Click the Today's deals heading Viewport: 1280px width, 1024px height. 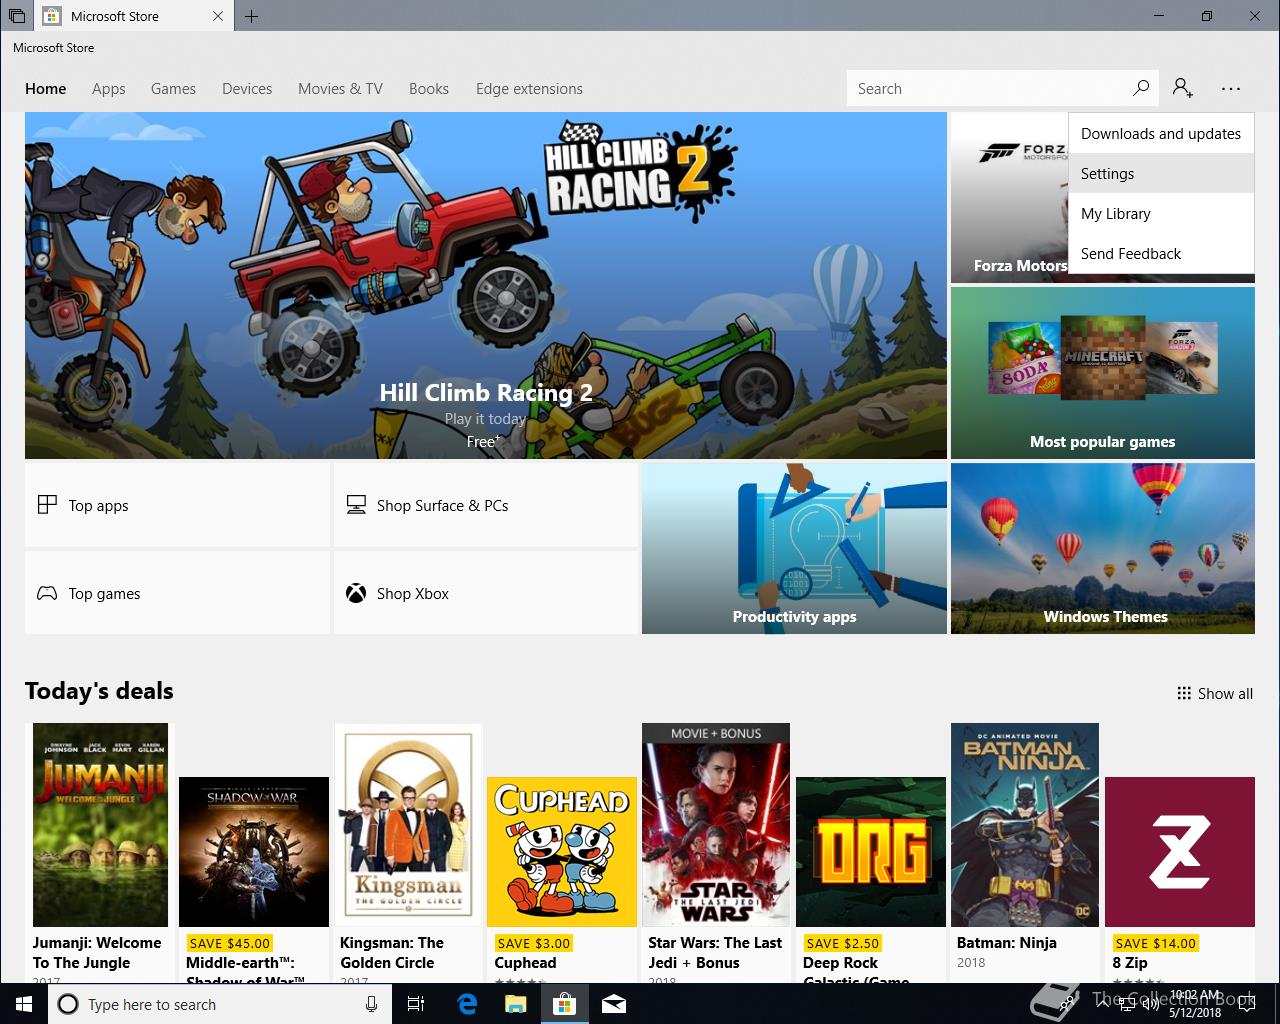point(99,691)
